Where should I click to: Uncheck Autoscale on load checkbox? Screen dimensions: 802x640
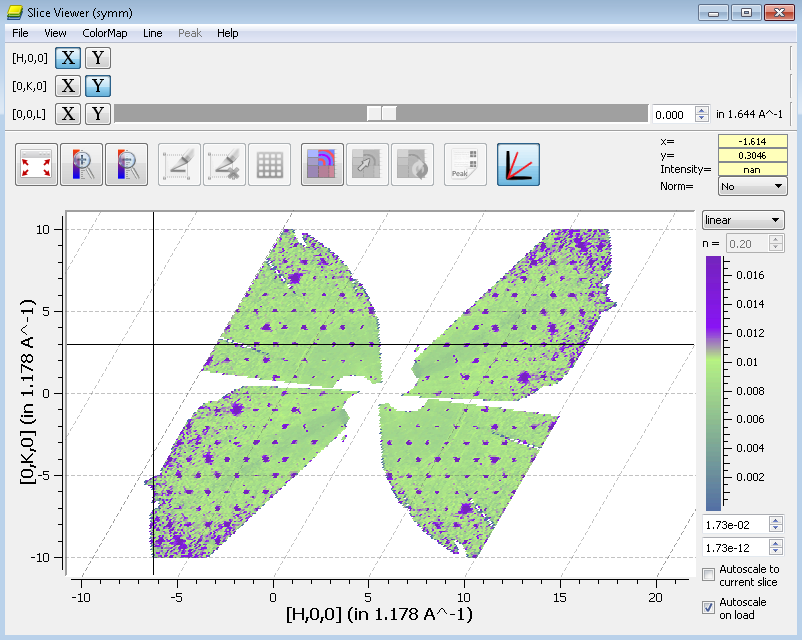(709, 607)
